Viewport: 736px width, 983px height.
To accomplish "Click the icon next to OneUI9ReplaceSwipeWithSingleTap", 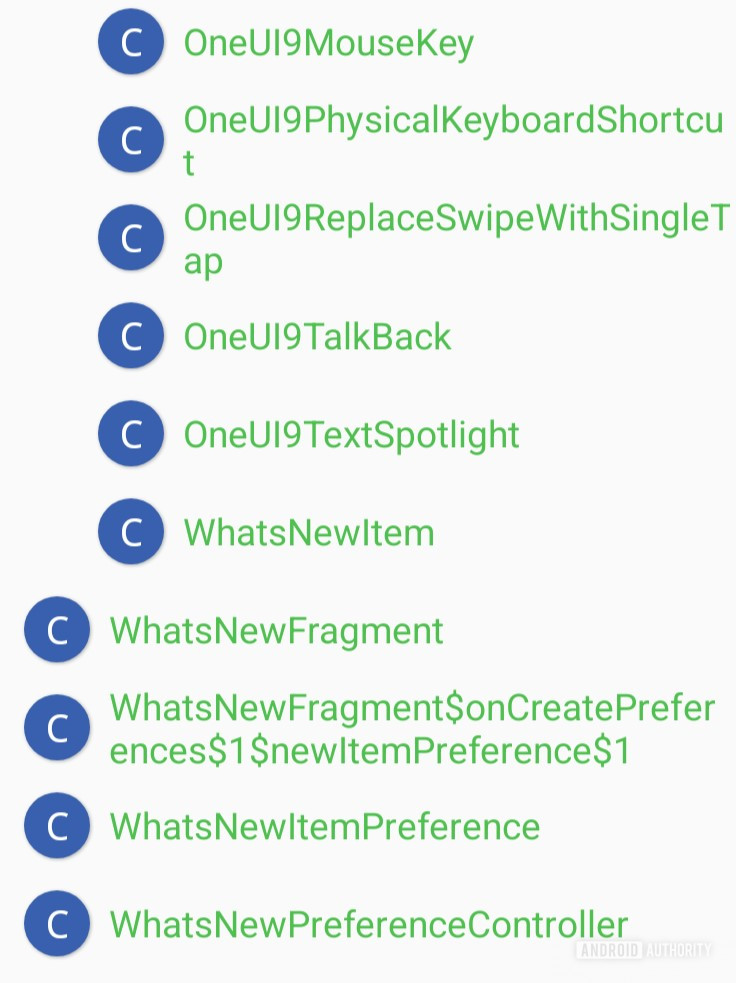I will (x=131, y=237).
